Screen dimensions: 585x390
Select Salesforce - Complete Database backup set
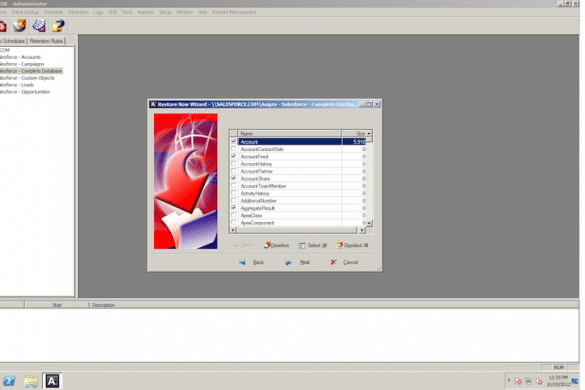click(31, 71)
